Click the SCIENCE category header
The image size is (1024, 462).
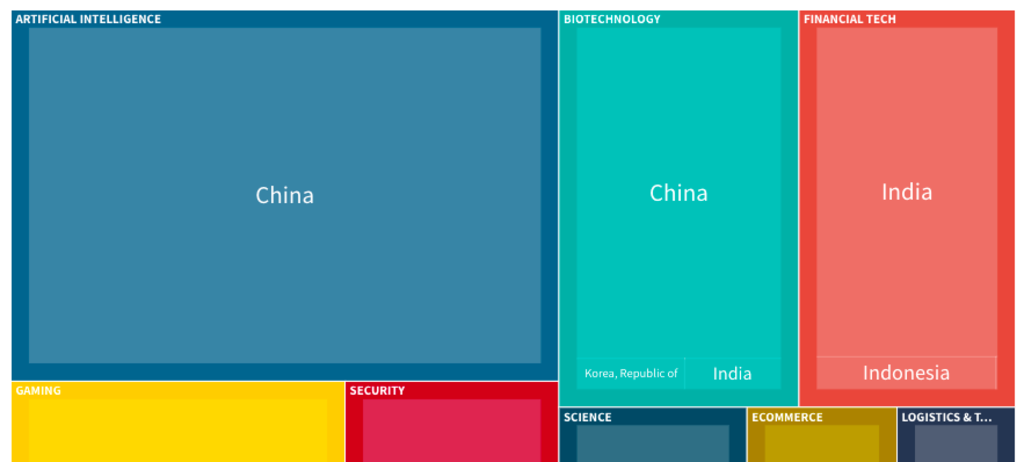point(588,417)
